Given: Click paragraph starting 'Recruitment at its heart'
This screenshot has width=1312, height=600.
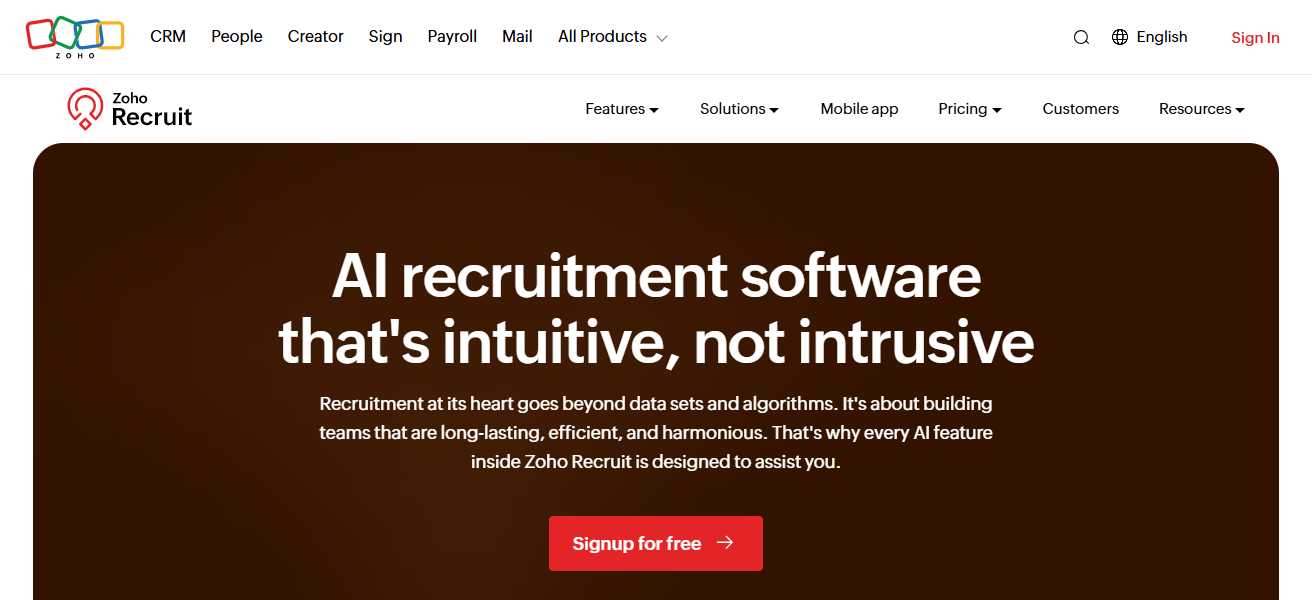Looking at the screenshot, I should click(x=656, y=433).
